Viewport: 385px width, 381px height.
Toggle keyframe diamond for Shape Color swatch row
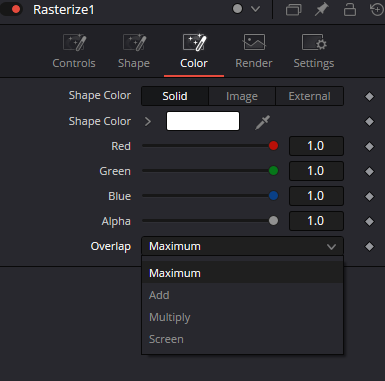click(x=369, y=122)
